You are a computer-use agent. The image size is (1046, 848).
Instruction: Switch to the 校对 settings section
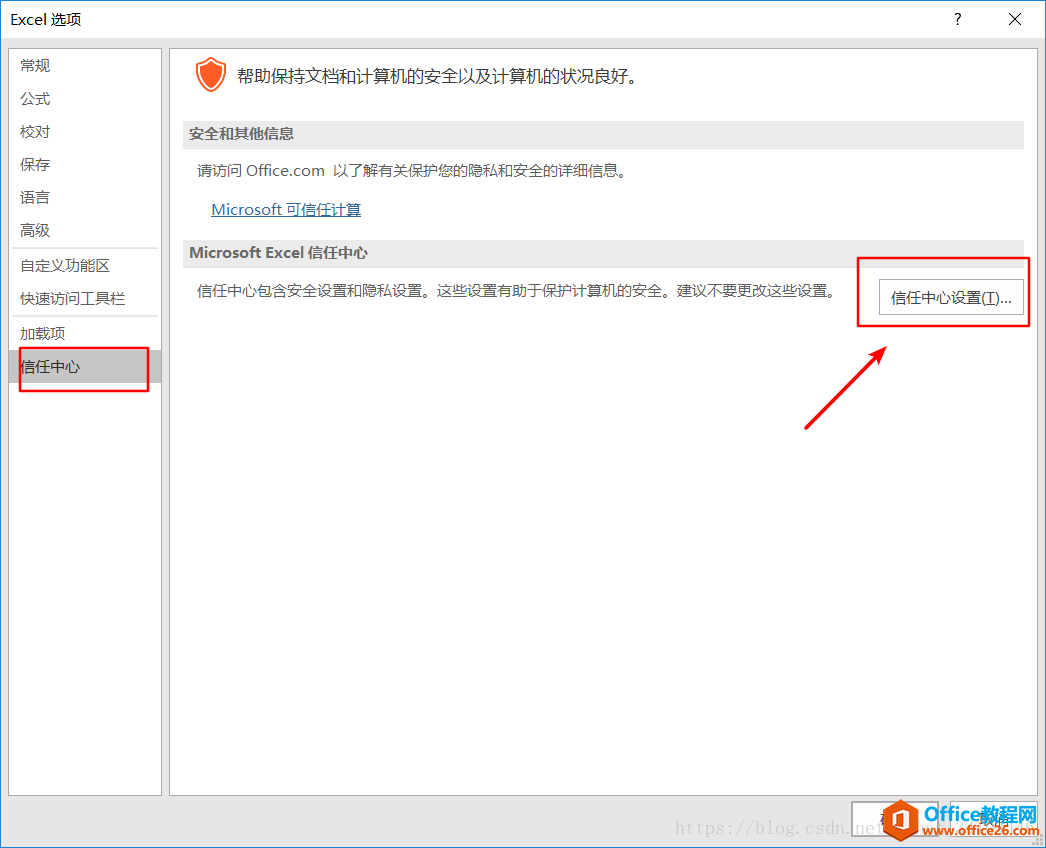point(34,131)
